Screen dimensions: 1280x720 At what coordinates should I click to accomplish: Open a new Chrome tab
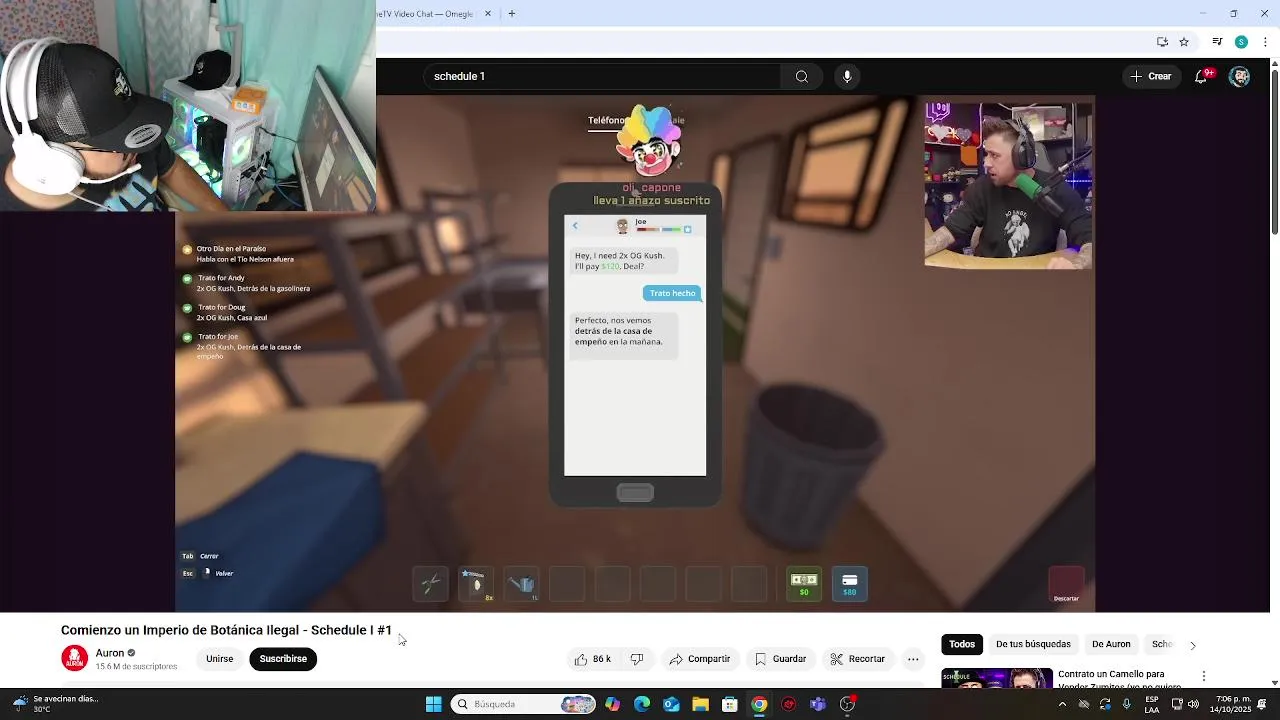(511, 14)
